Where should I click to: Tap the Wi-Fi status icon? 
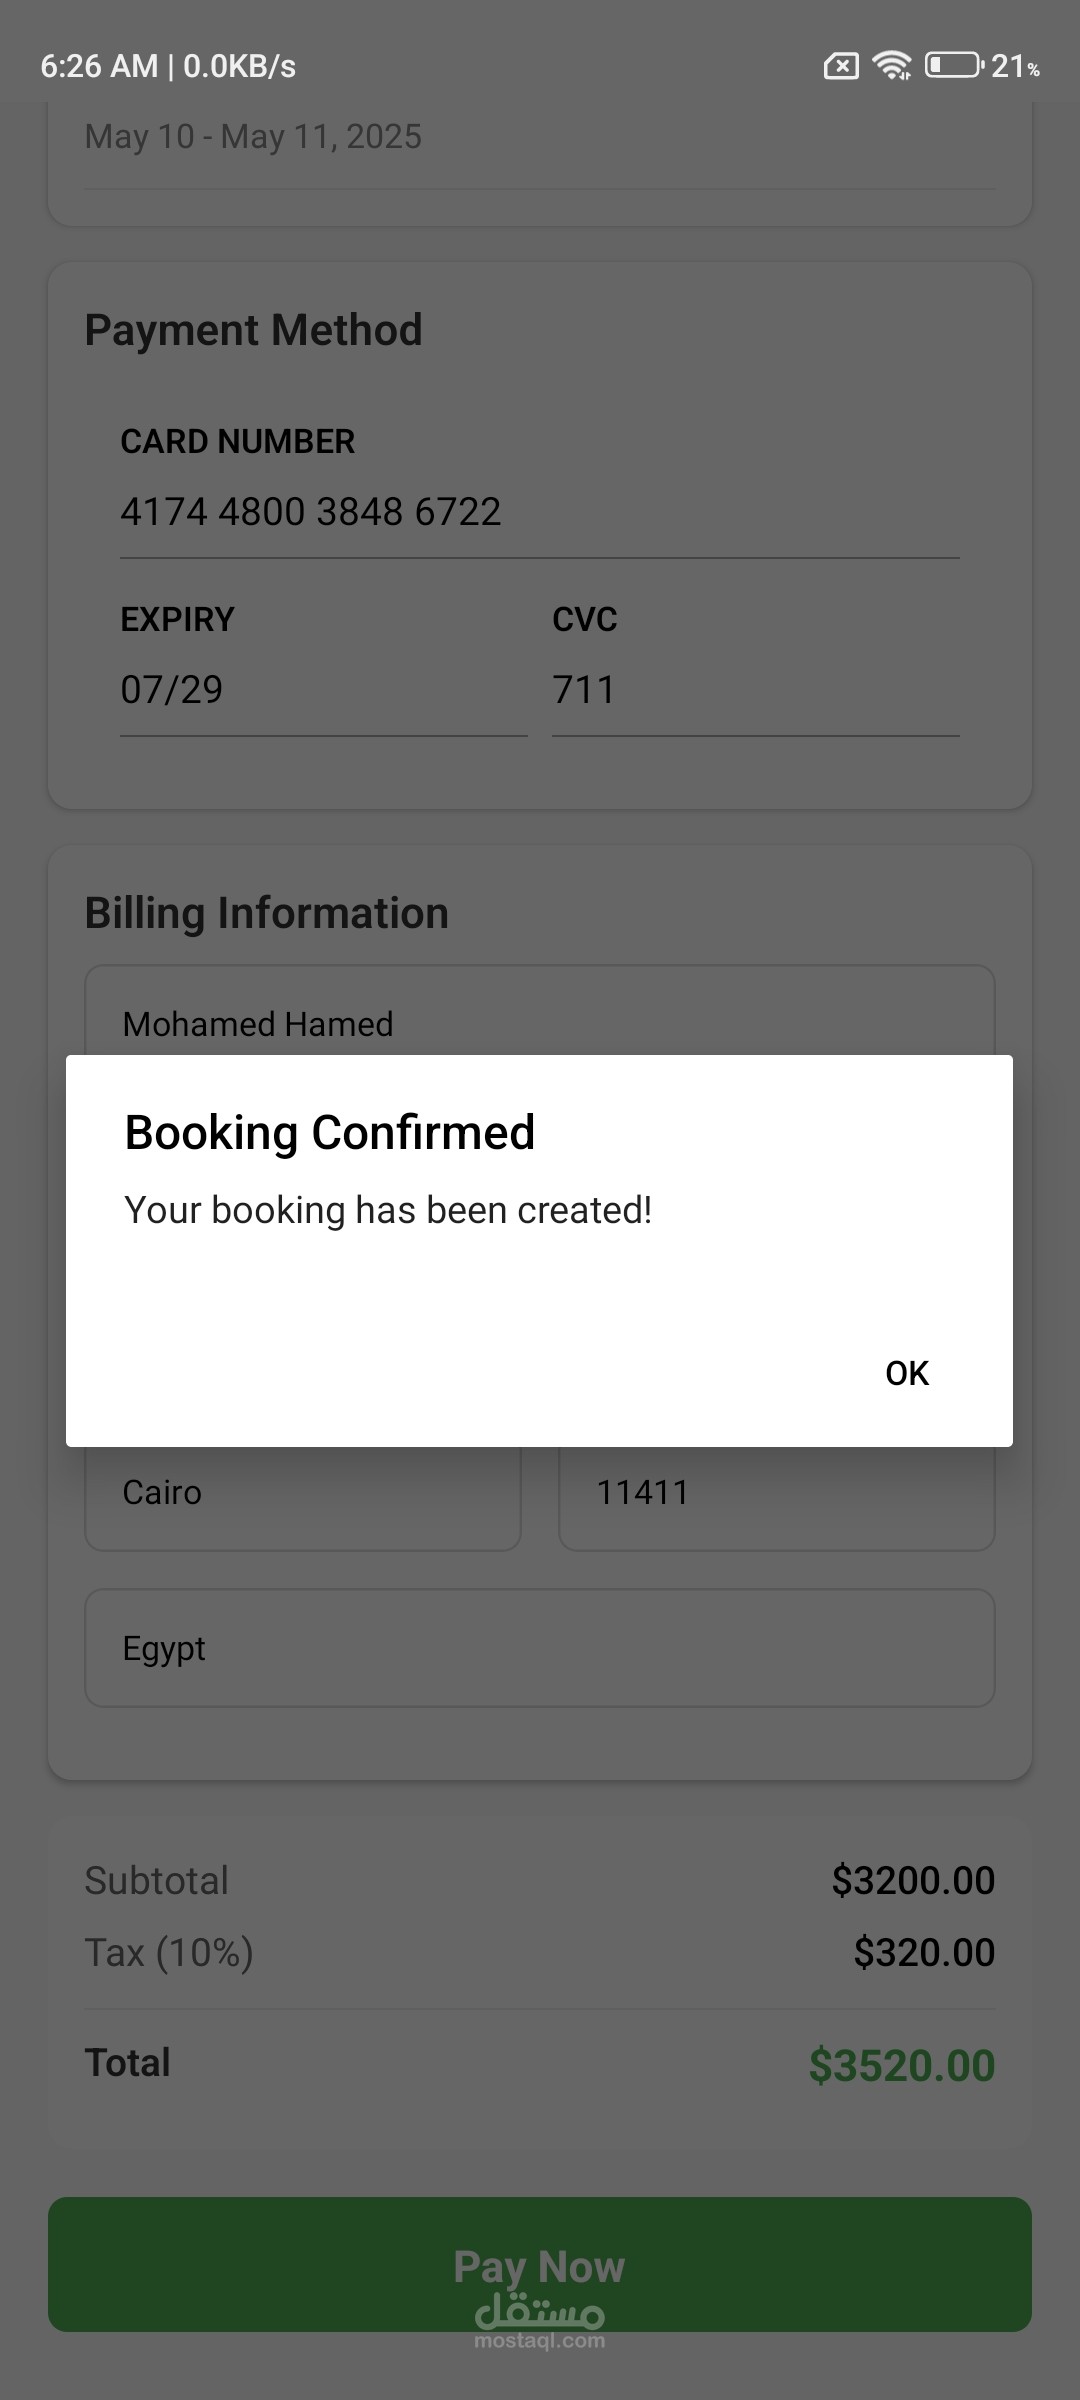click(x=890, y=66)
